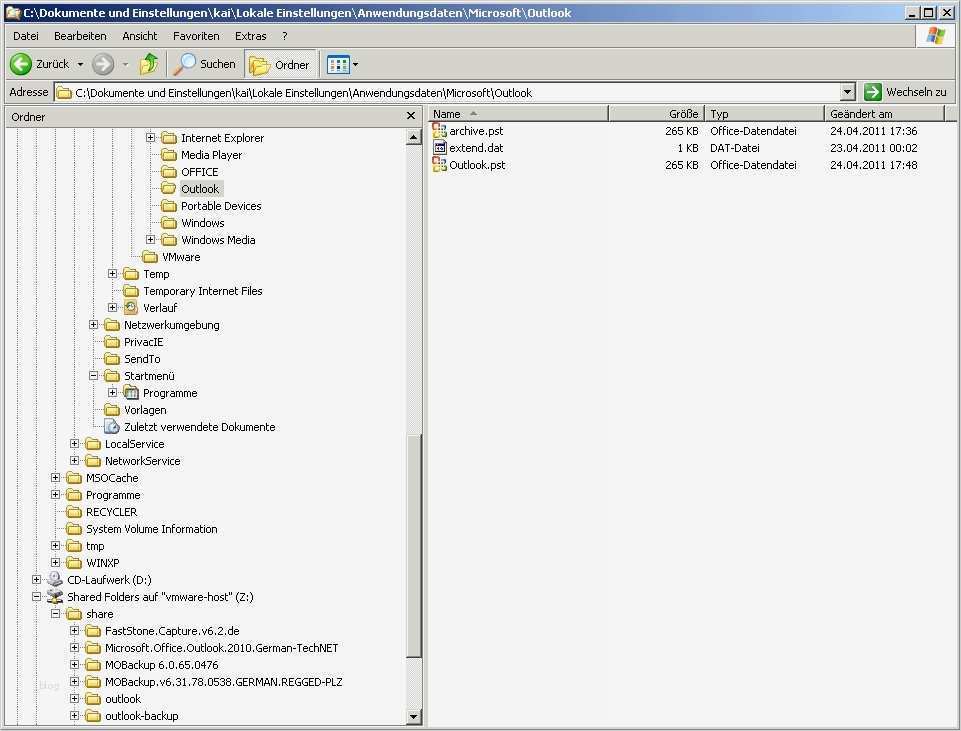Collapse the Startmenü node

[x=93, y=375]
